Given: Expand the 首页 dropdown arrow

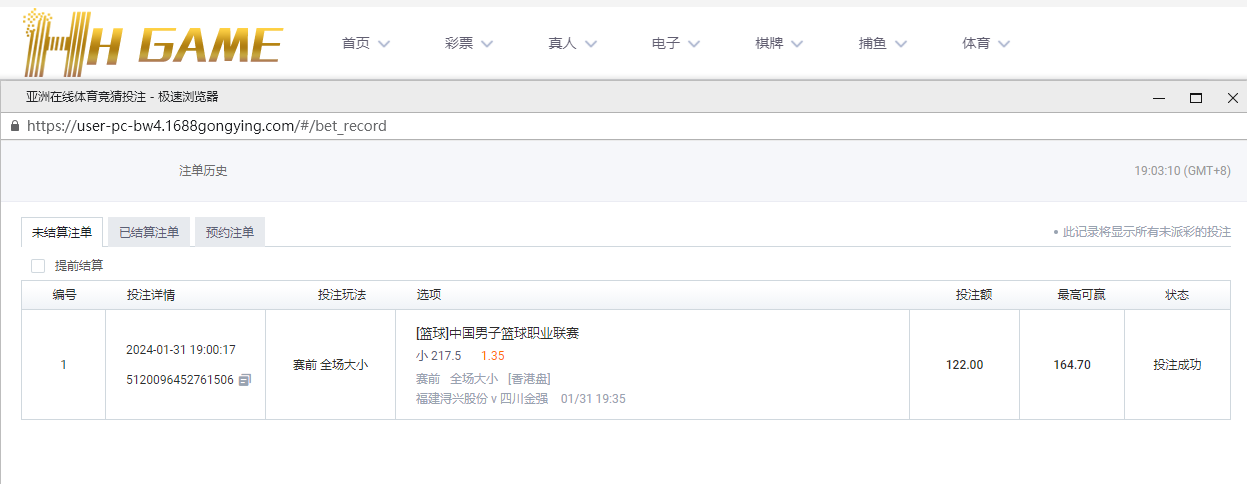Looking at the screenshot, I should click(x=384, y=44).
